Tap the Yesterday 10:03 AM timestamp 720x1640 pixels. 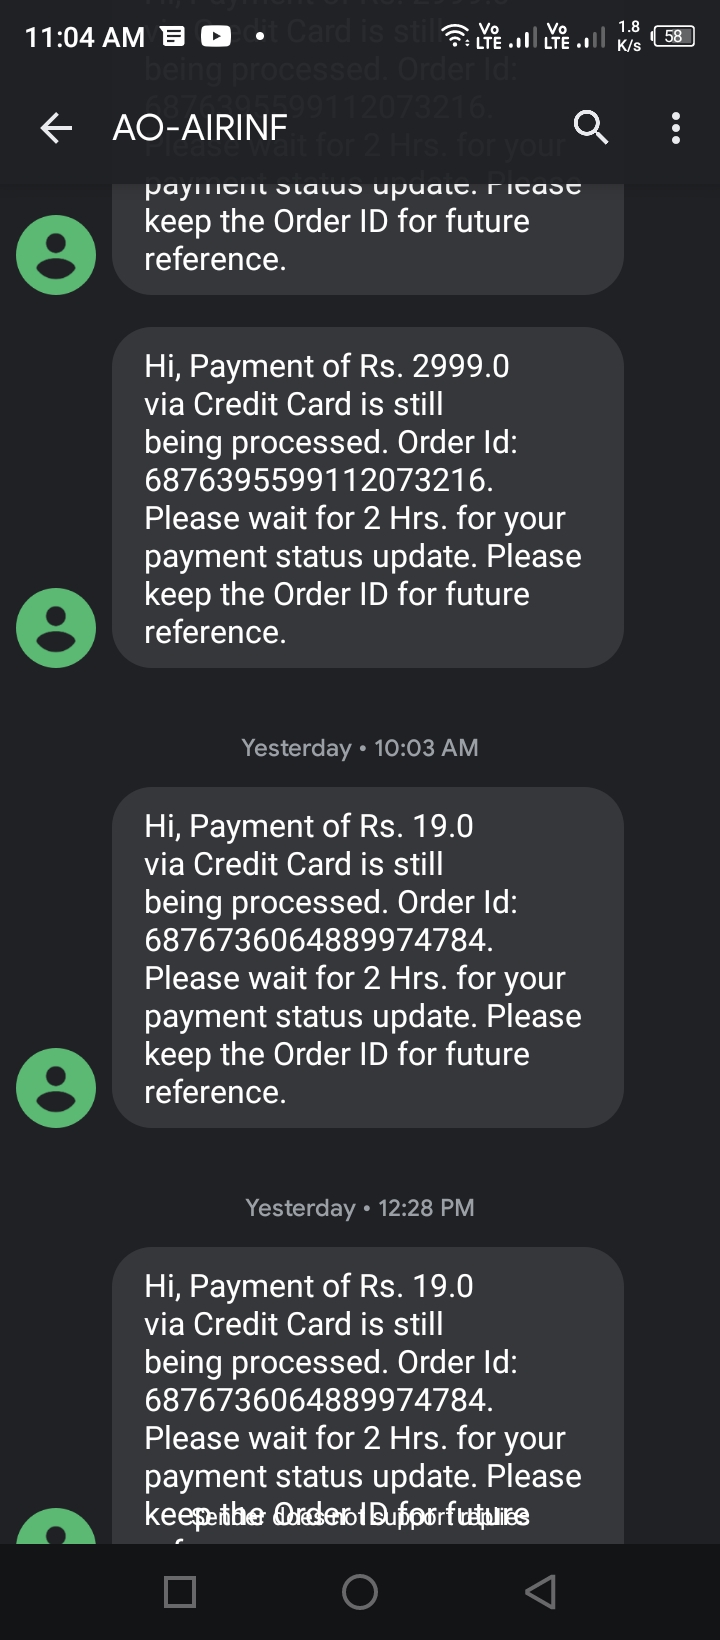(360, 748)
